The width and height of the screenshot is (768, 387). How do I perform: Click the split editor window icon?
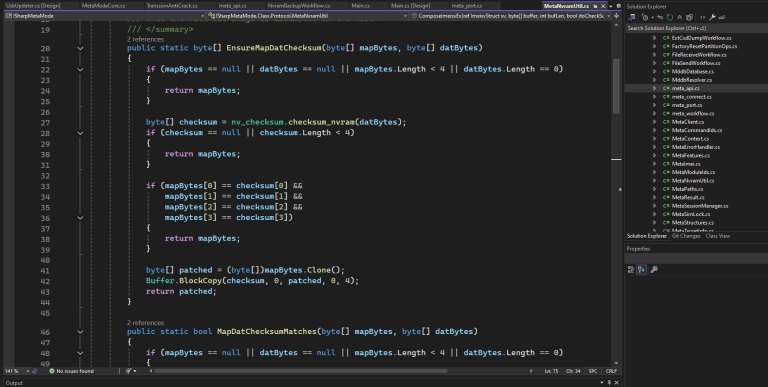pyautogui.click(x=616, y=16)
